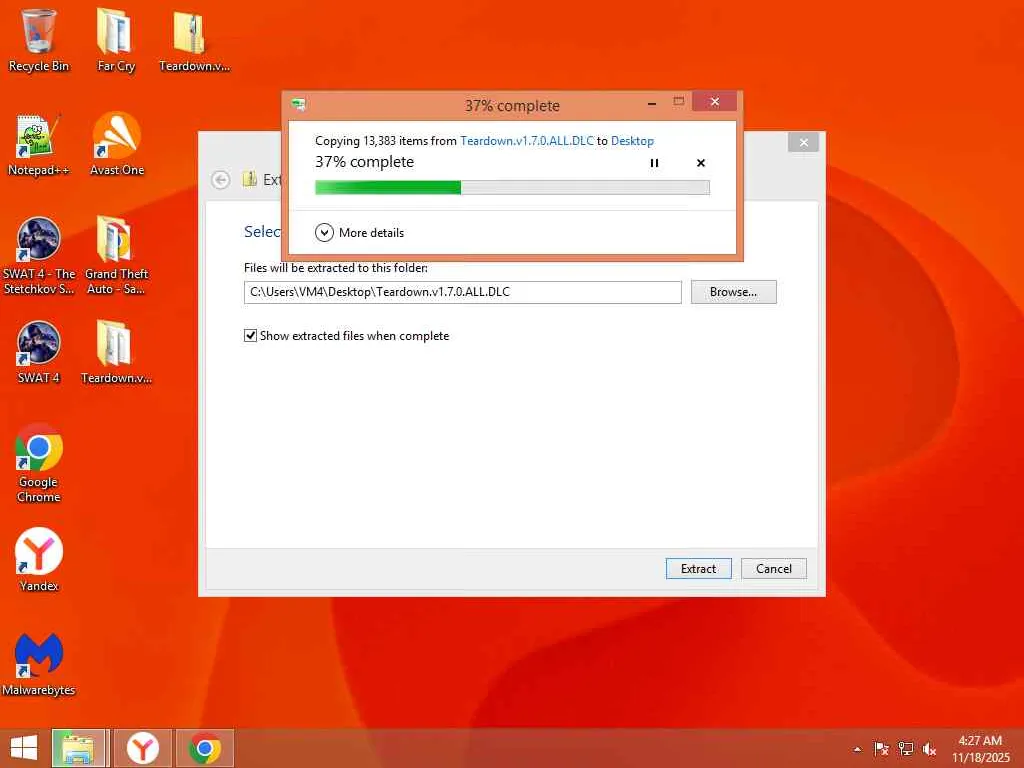Open the Recycle Bin desktop icon

[x=39, y=39]
